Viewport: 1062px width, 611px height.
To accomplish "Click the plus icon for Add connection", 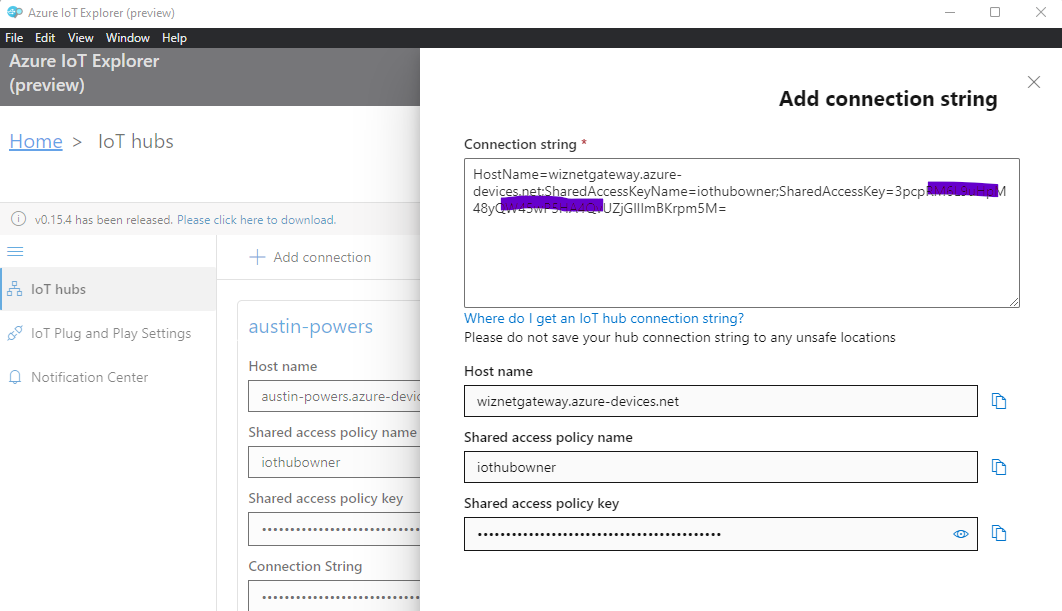I will tap(257, 257).
